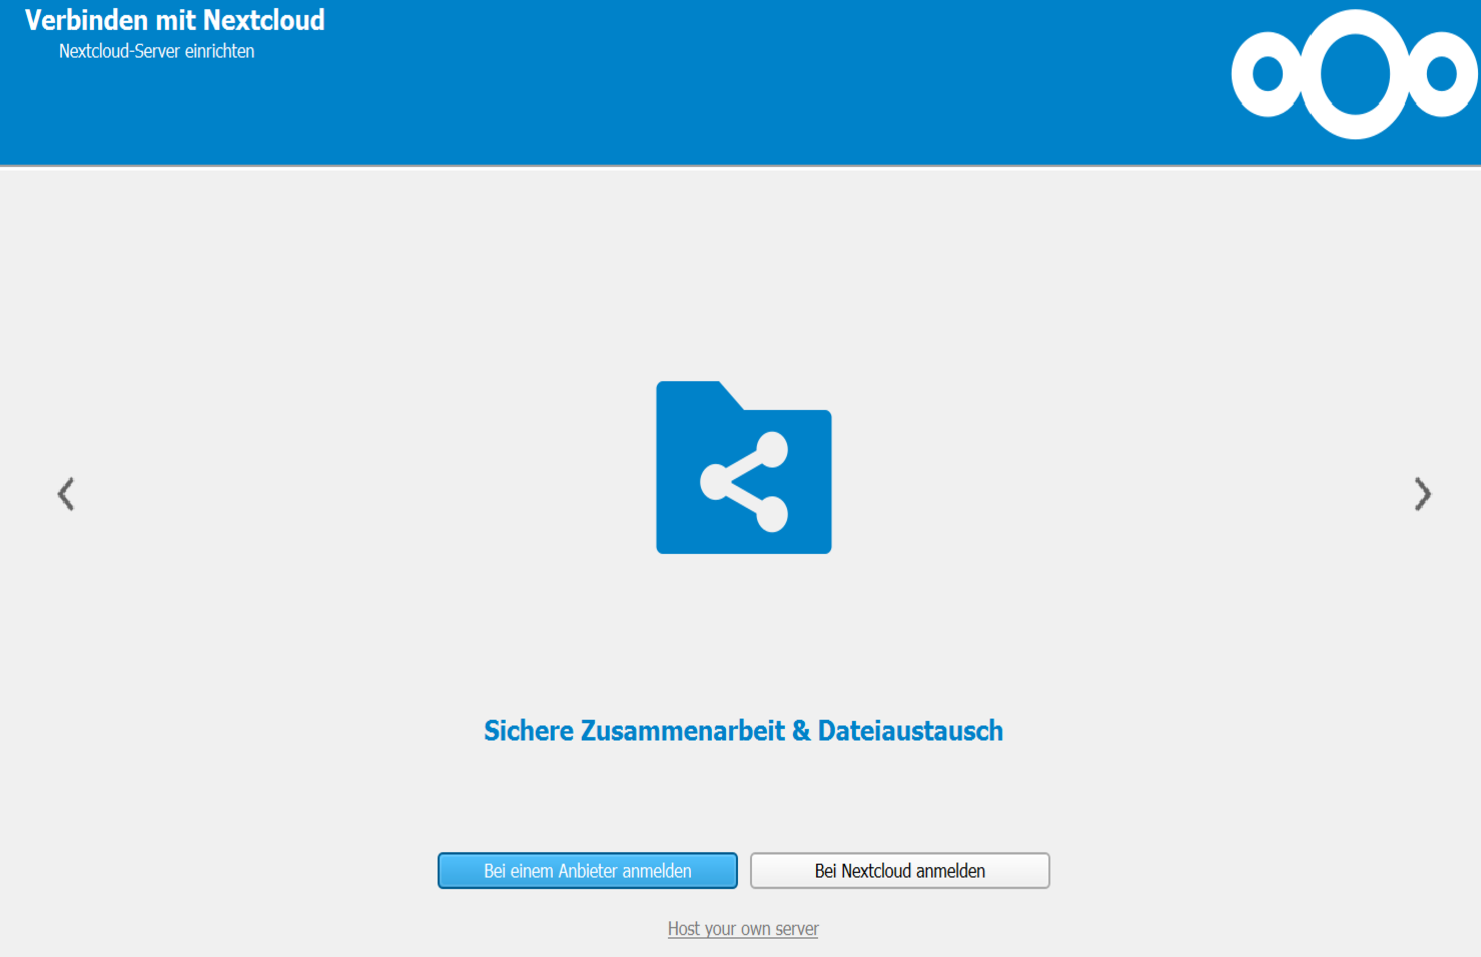Screen dimensions: 1481x957
Task: Open the 'Host your own server' link
Action: pyautogui.click(x=743, y=928)
